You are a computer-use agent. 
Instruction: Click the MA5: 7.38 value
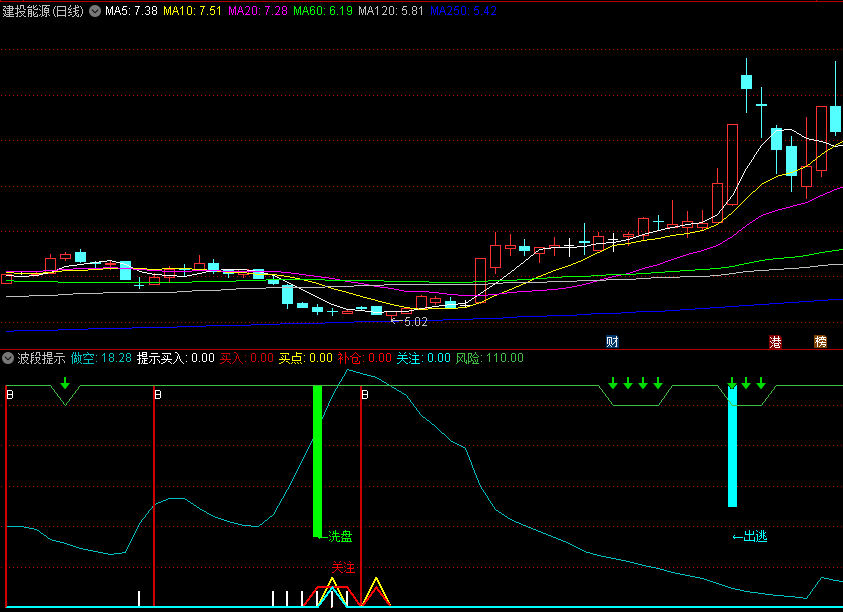pos(131,11)
